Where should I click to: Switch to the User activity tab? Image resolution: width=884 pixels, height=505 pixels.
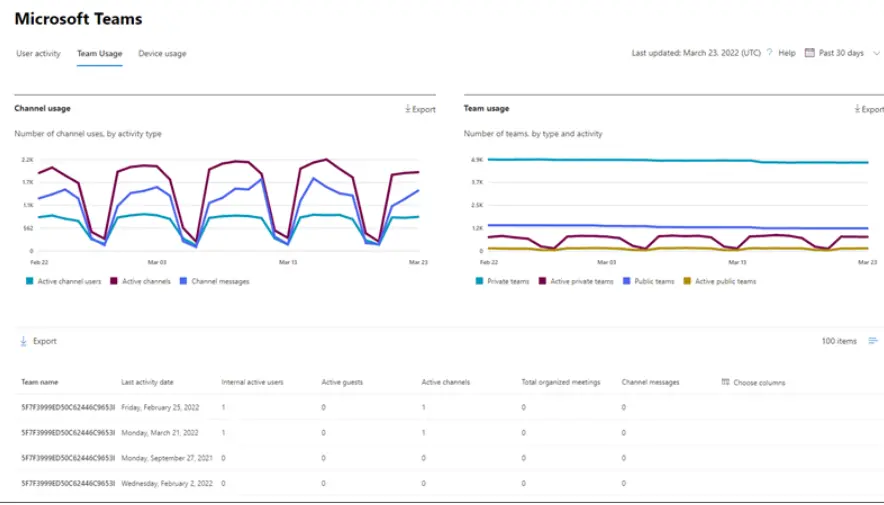click(38, 54)
